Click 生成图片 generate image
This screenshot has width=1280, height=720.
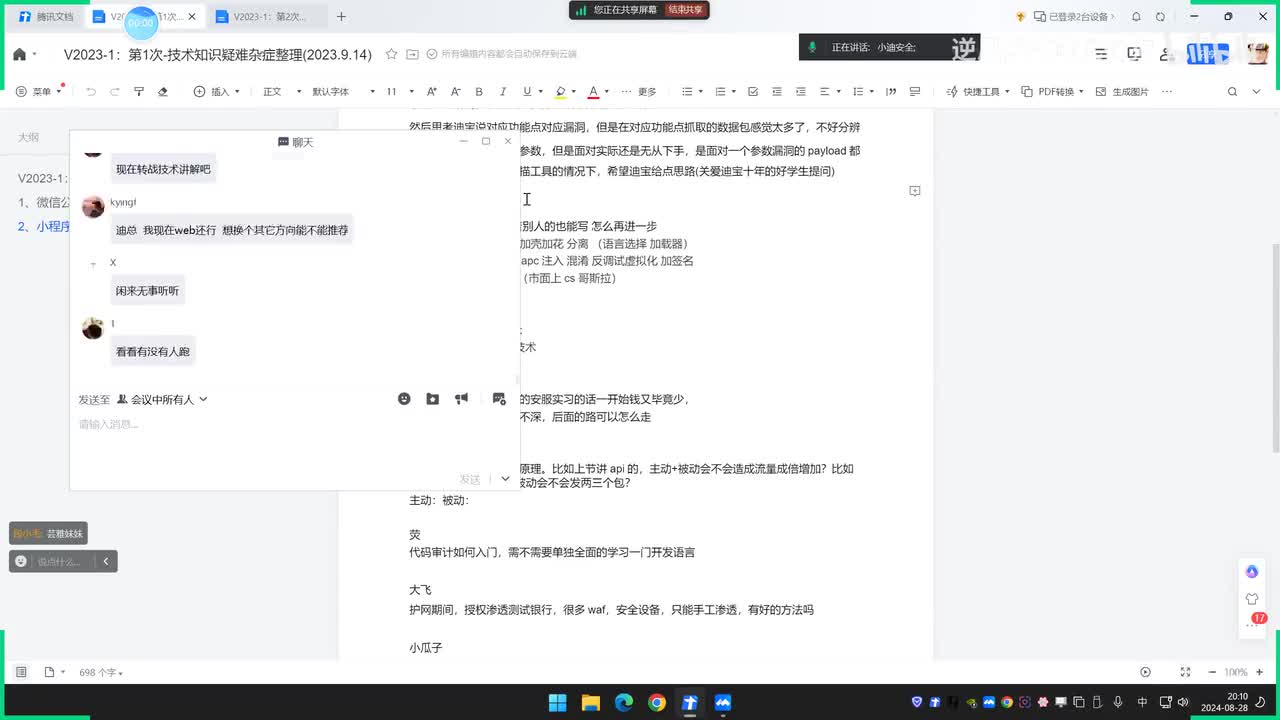1122,91
